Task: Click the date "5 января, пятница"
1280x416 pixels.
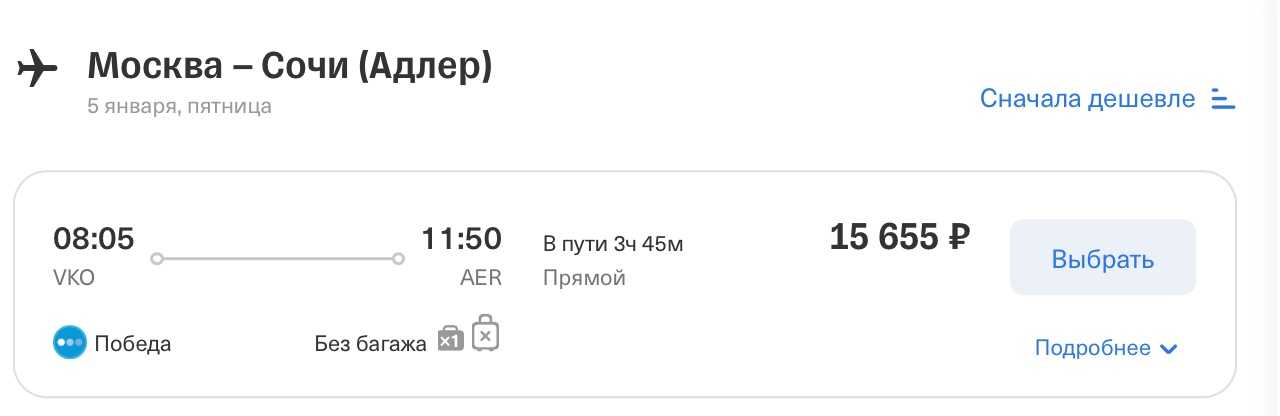Action: click(x=179, y=106)
